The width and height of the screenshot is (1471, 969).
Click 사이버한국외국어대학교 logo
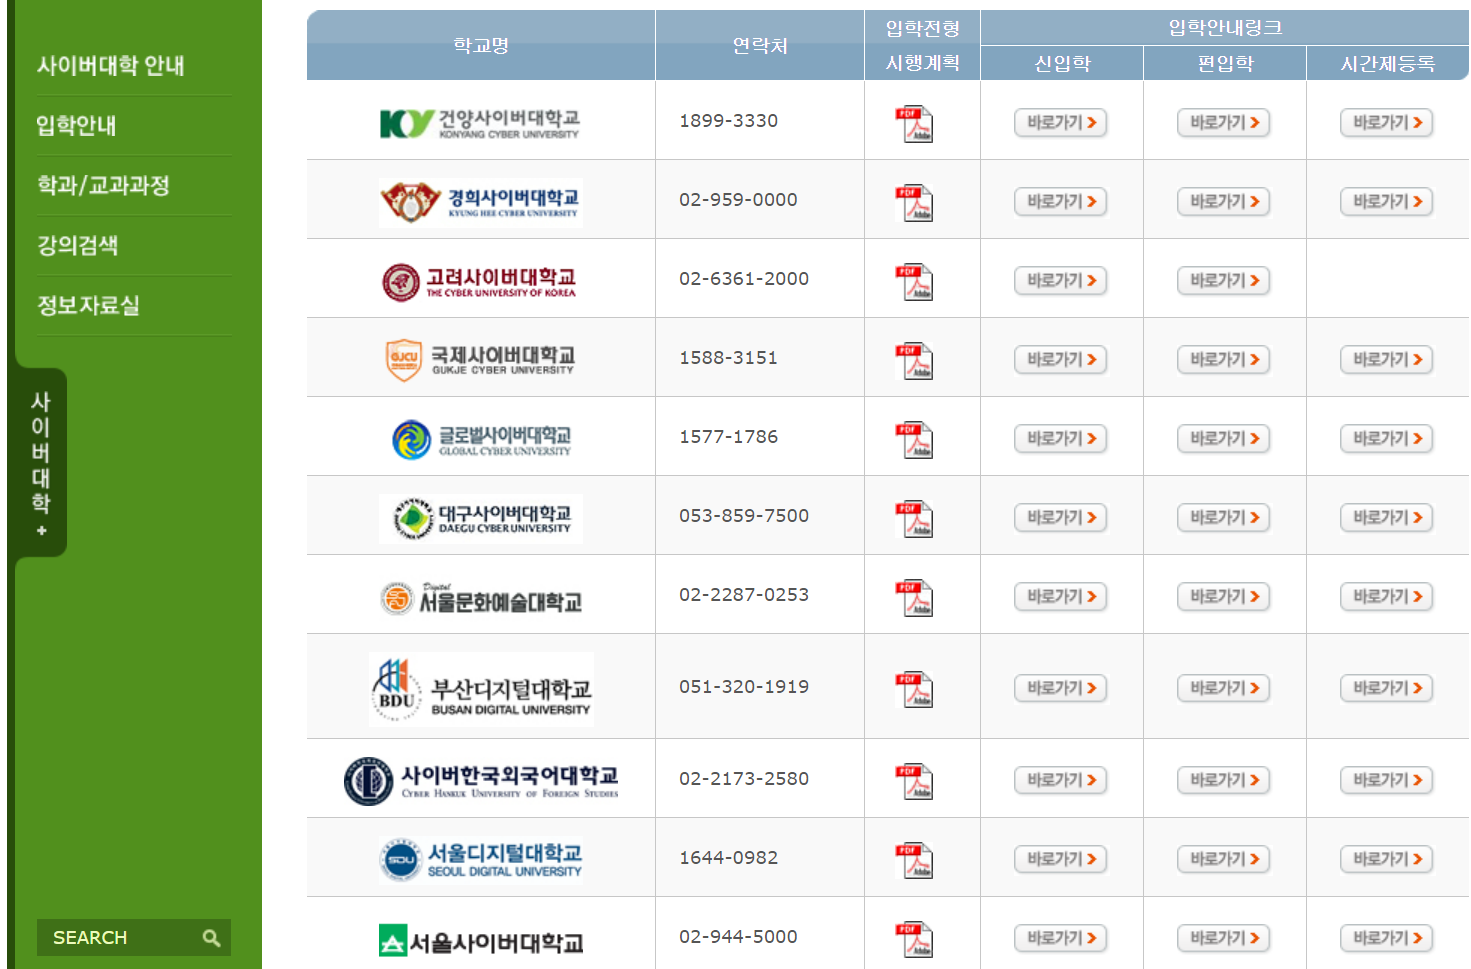point(481,781)
